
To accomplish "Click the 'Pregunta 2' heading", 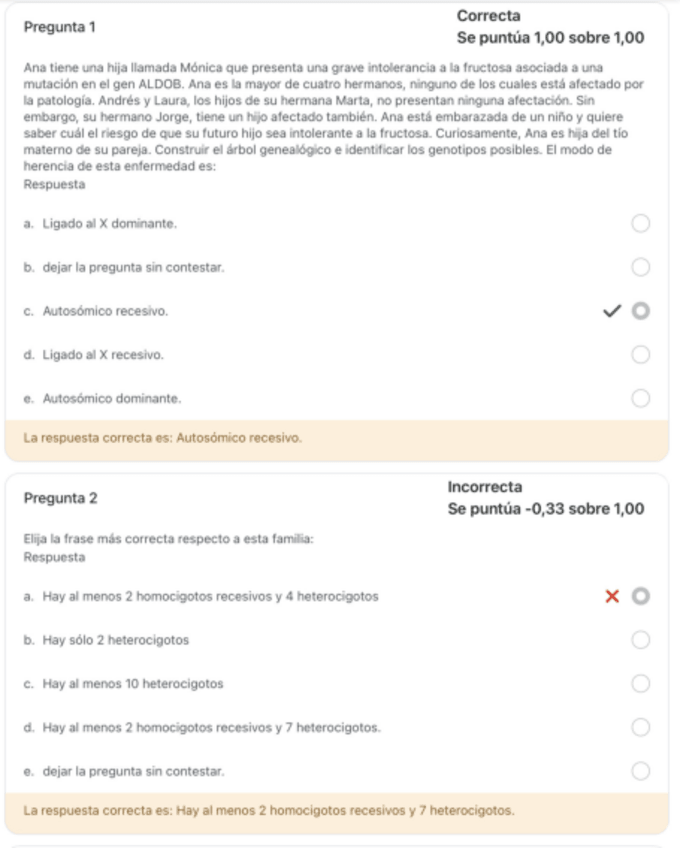I will click(x=60, y=498).
